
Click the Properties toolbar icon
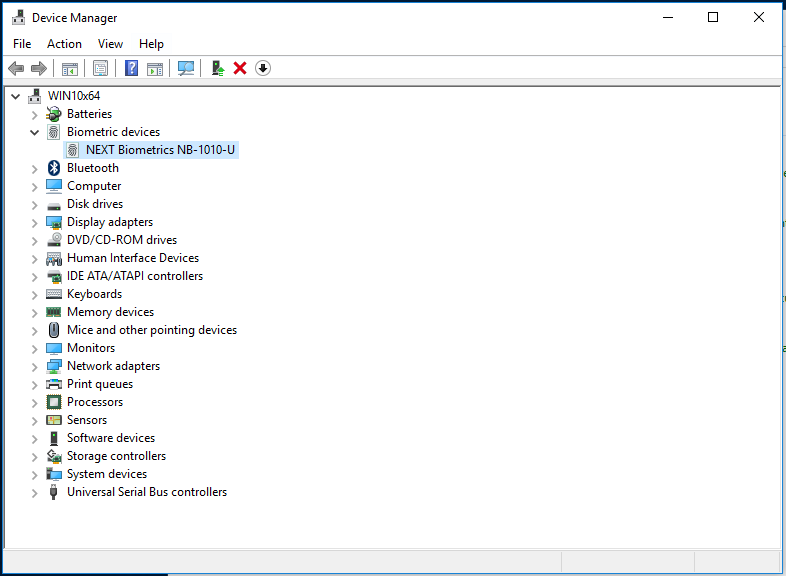point(100,68)
